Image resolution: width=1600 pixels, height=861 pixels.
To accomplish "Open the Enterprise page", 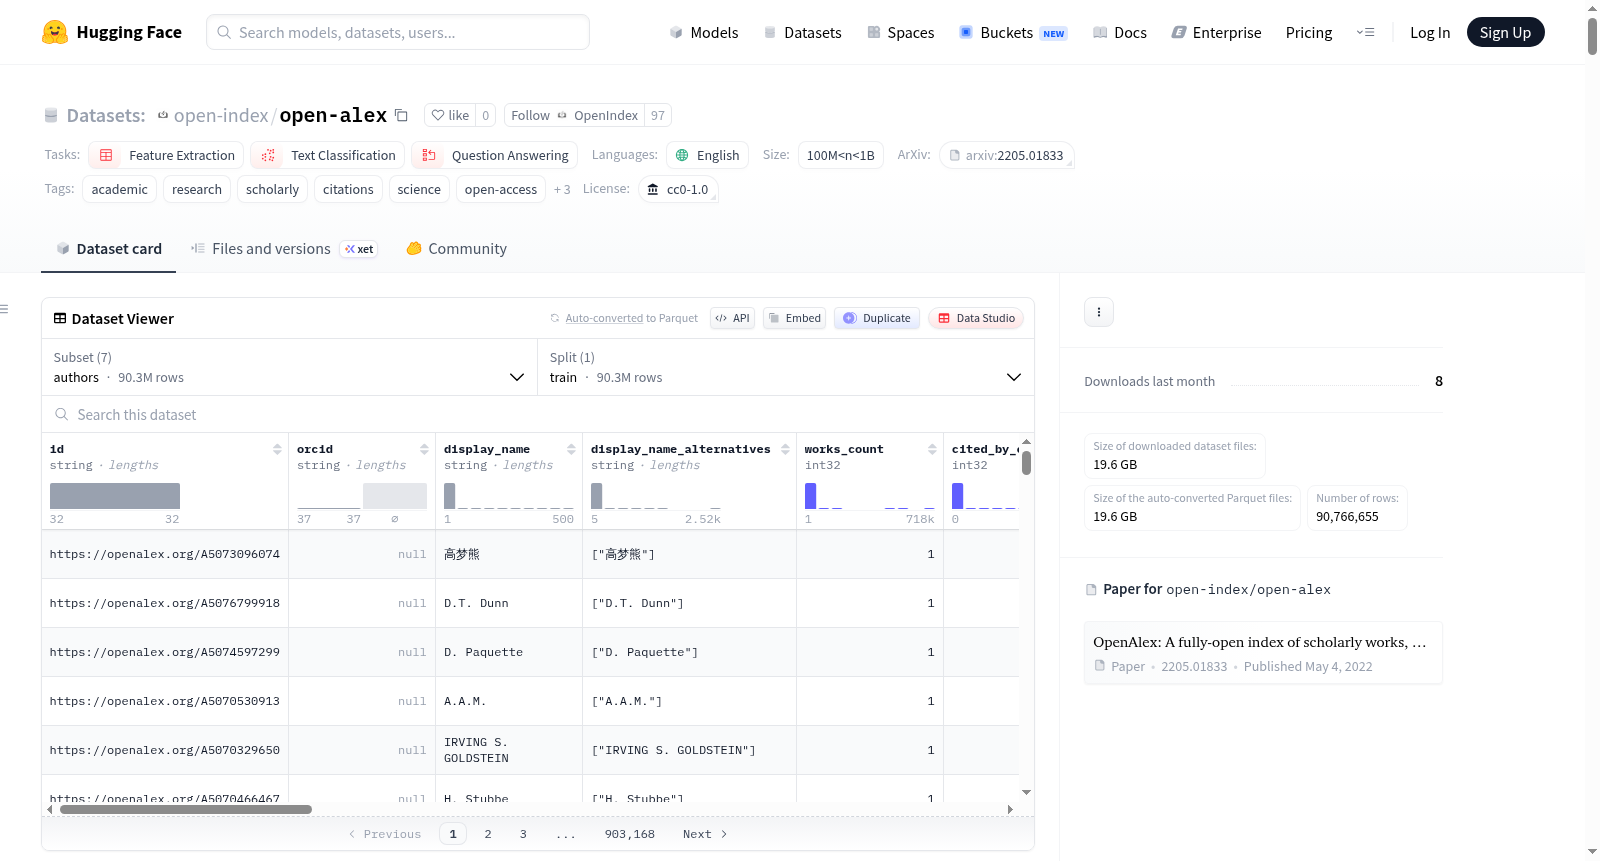I will pos(1216,32).
